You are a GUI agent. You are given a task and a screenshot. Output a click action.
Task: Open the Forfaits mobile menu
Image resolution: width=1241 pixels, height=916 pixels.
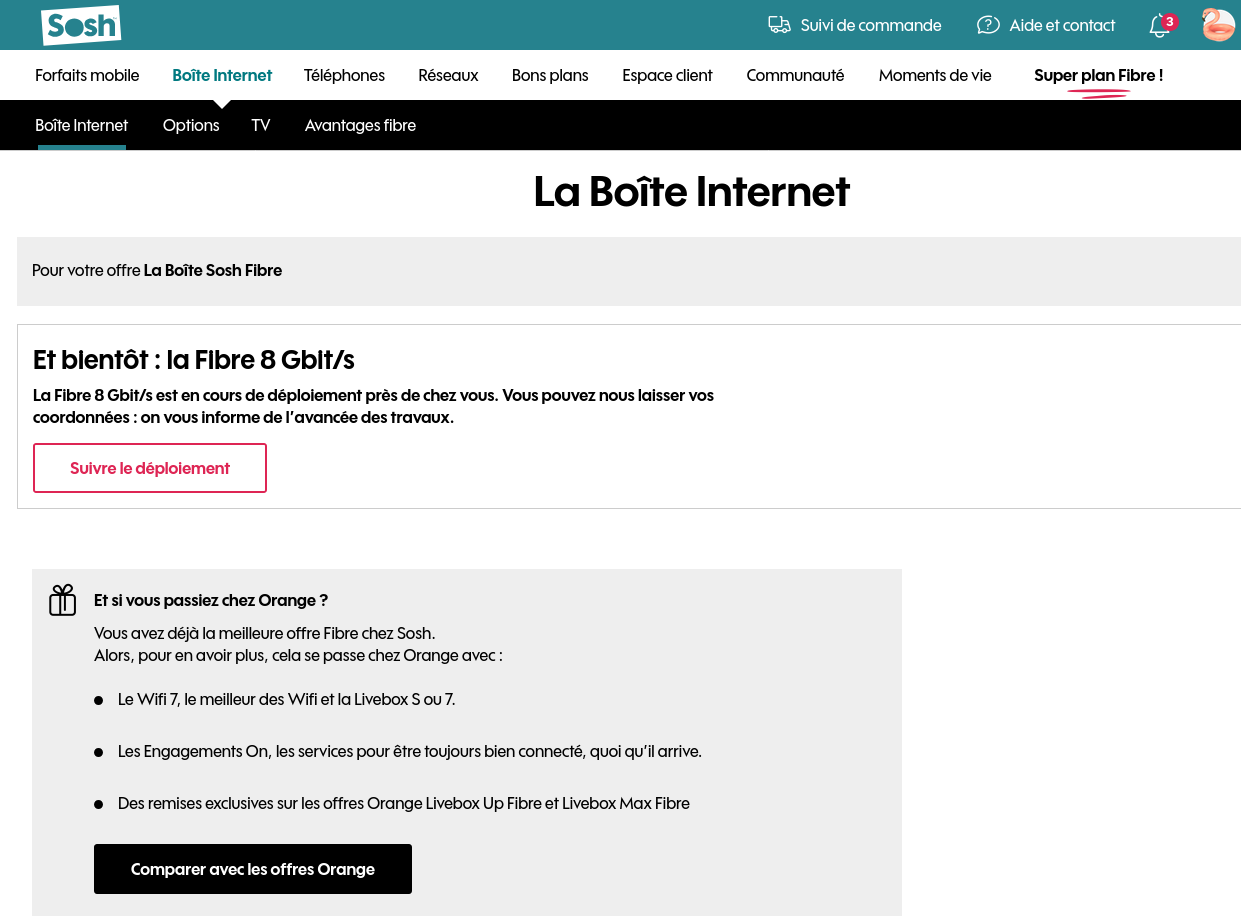(87, 75)
